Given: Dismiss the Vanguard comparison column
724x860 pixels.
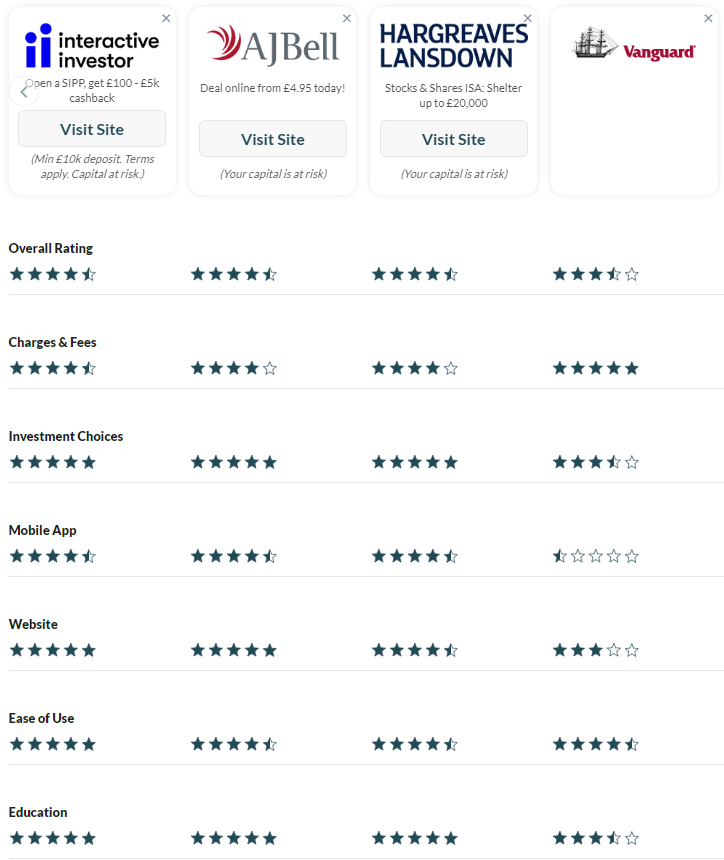Looking at the screenshot, I should [x=708, y=19].
